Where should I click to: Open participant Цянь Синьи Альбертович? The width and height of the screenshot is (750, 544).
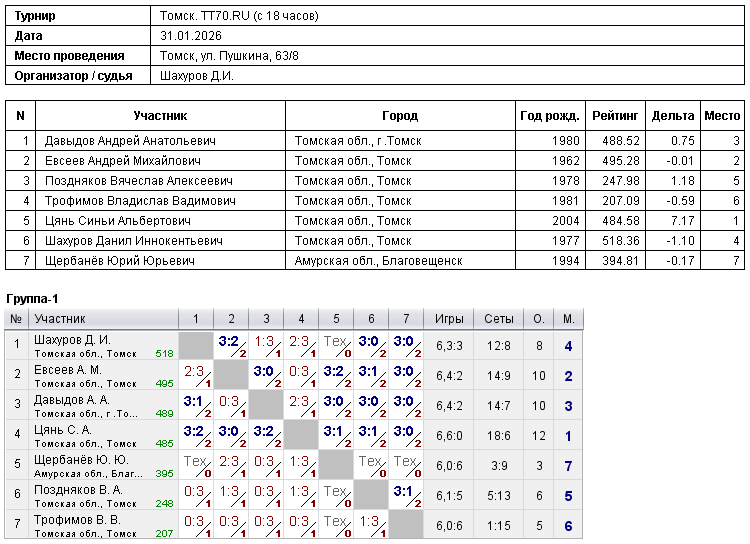(122, 221)
